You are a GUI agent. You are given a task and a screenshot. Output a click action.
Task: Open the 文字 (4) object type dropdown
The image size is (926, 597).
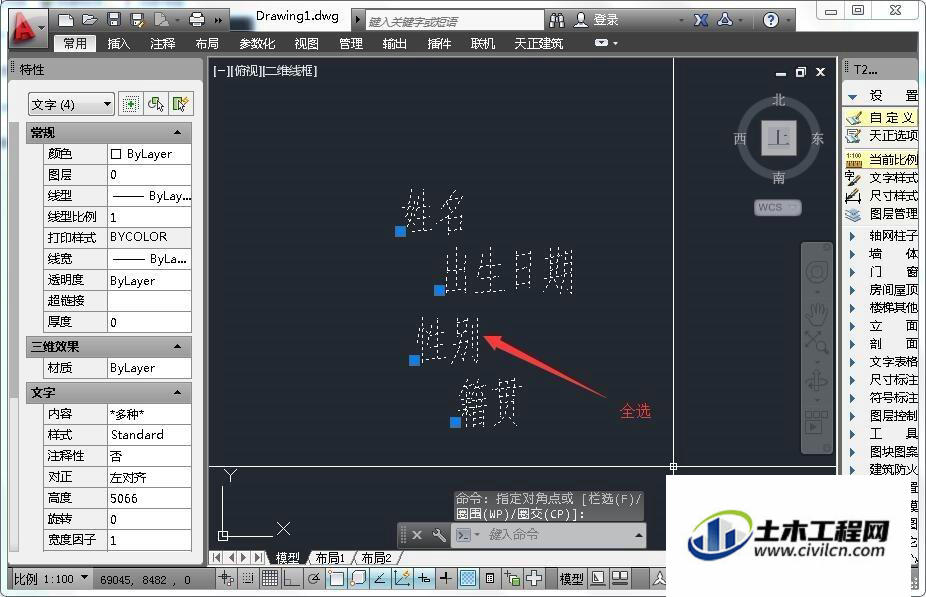(x=71, y=105)
